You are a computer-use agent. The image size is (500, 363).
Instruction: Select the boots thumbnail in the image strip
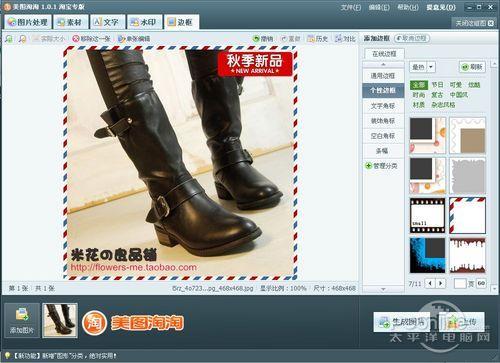(60, 320)
